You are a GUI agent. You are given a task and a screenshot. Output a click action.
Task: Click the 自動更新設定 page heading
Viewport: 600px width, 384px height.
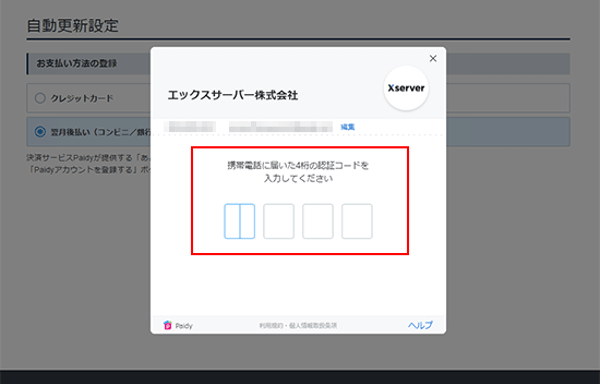coord(73,26)
